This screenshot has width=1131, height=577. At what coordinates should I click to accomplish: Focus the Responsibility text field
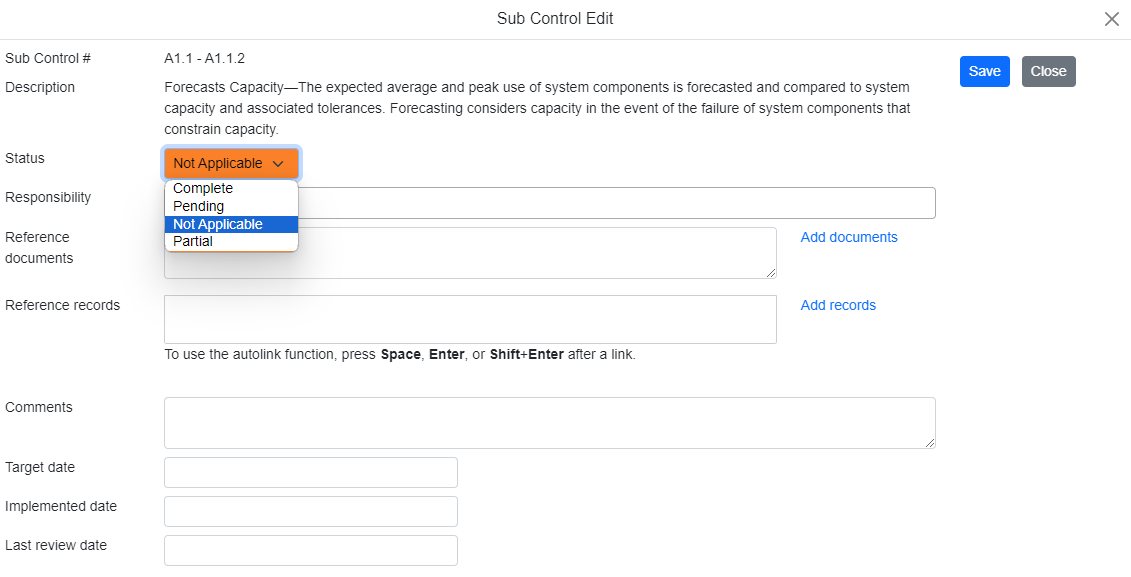click(x=616, y=203)
